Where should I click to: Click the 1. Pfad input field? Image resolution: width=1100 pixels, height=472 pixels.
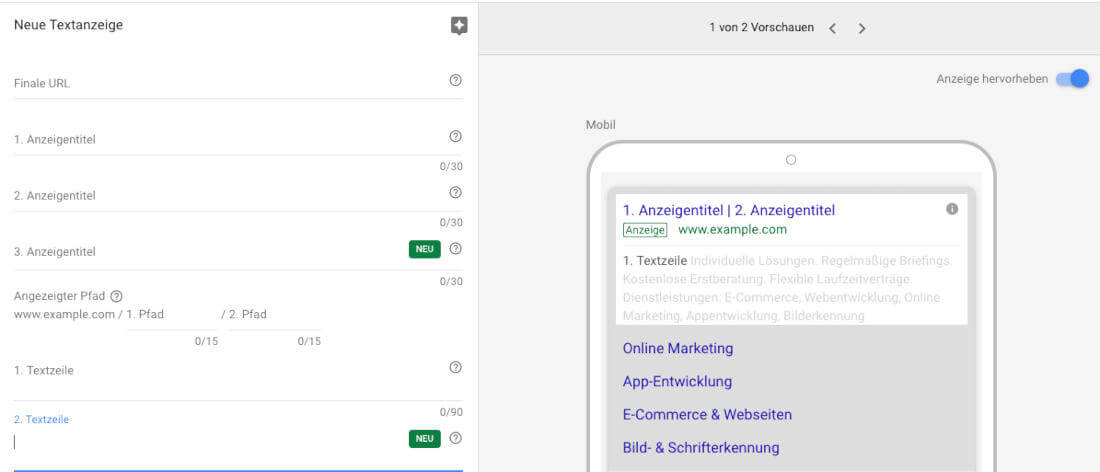click(x=173, y=315)
